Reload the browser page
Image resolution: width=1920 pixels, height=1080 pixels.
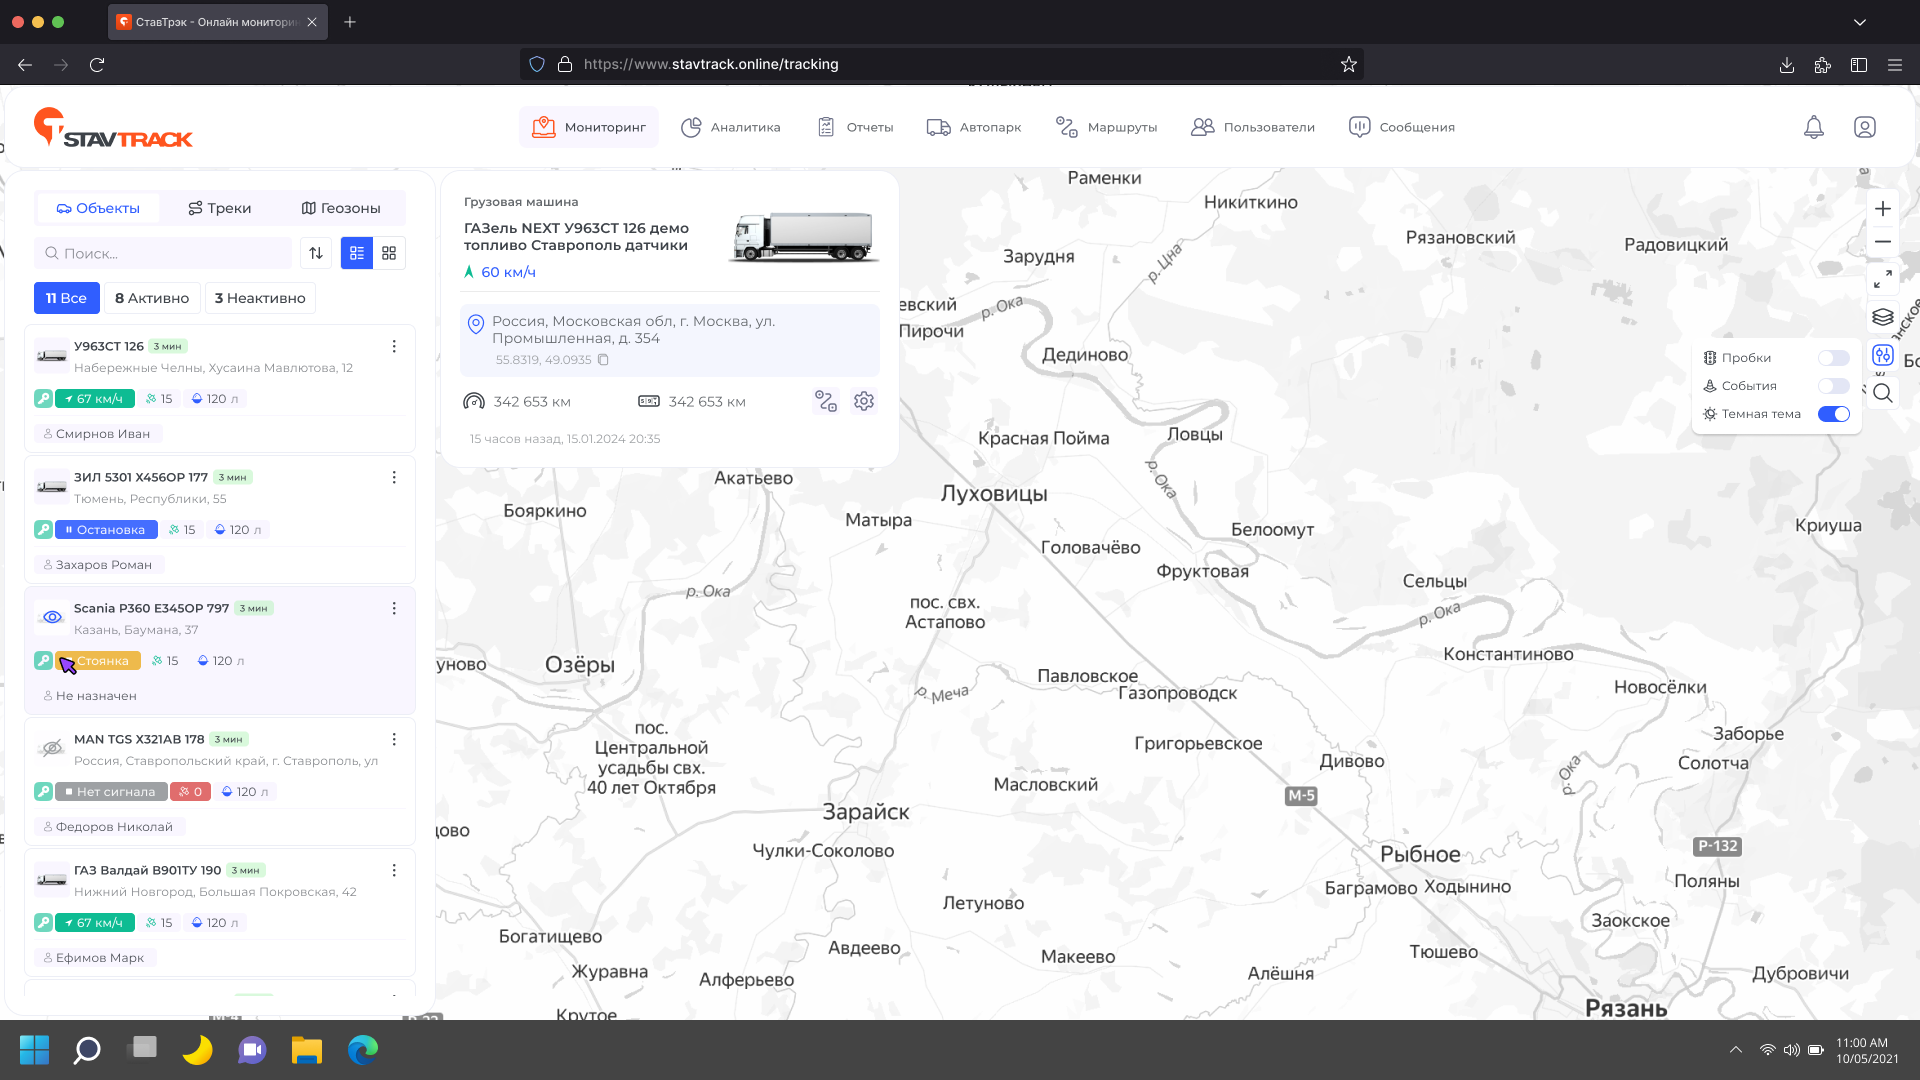click(97, 64)
